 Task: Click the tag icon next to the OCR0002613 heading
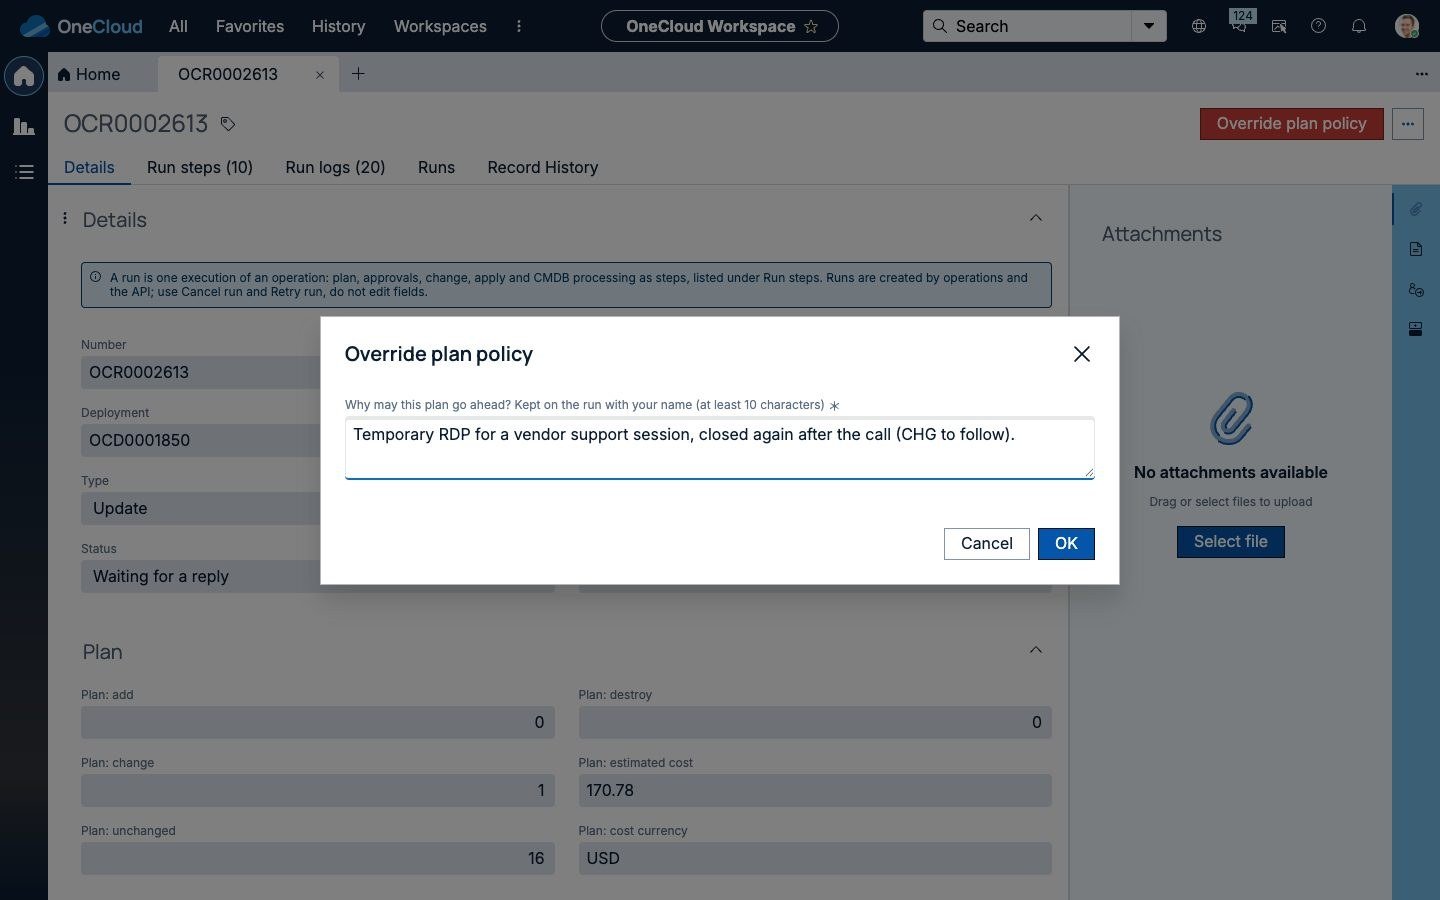228,124
